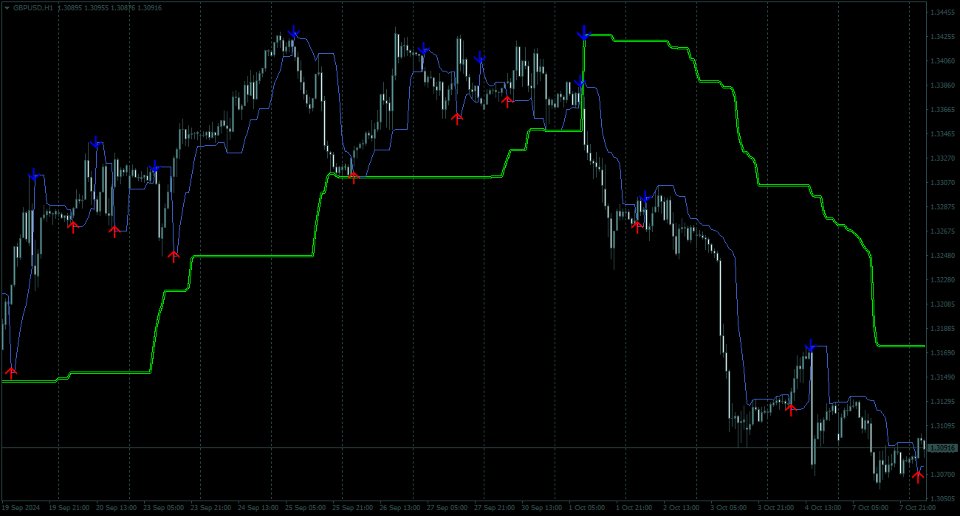Click the 27 Sep 05:00 time label
Screen dimensions: 960x516
(x=447, y=507)
